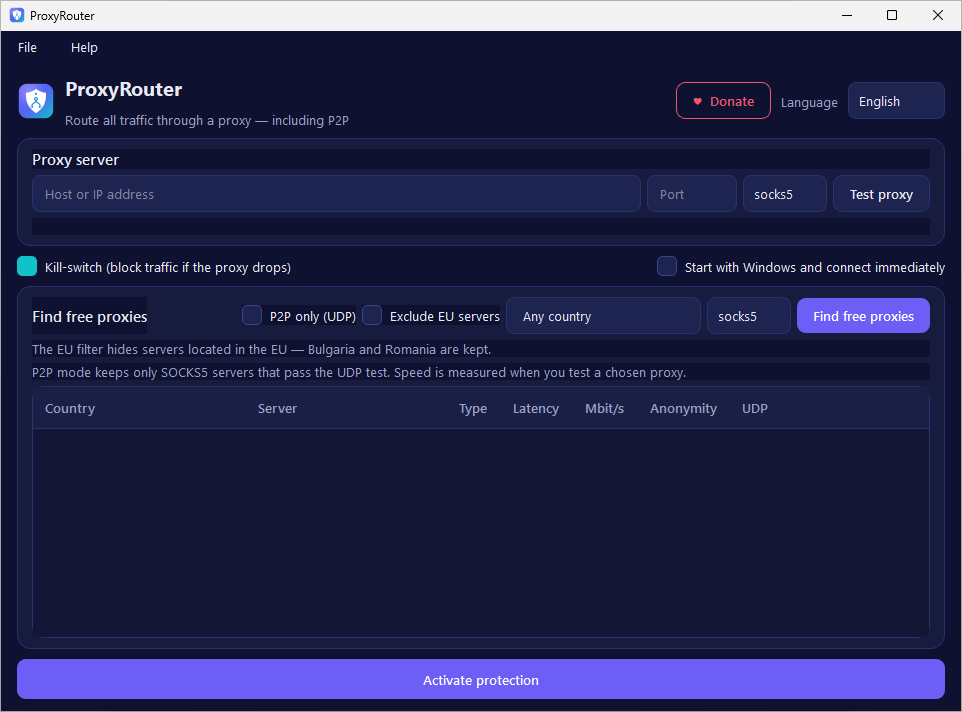Screen dimensions: 962x712
Task: Maximize the ProxyRouter window
Action: (892, 15)
